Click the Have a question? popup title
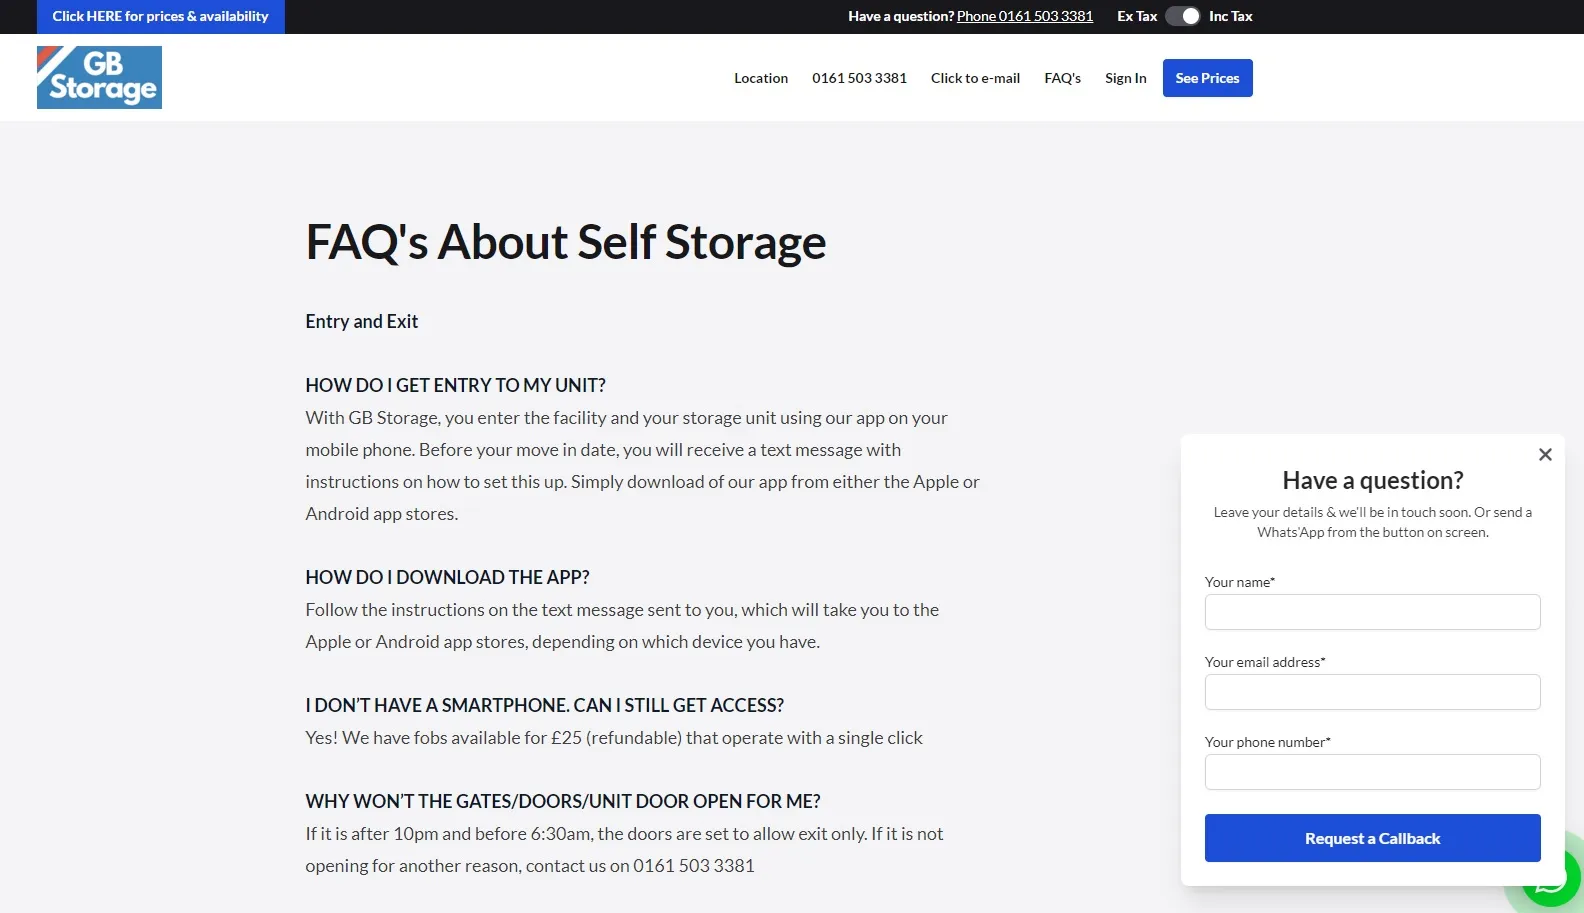1584x913 pixels. point(1372,480)
